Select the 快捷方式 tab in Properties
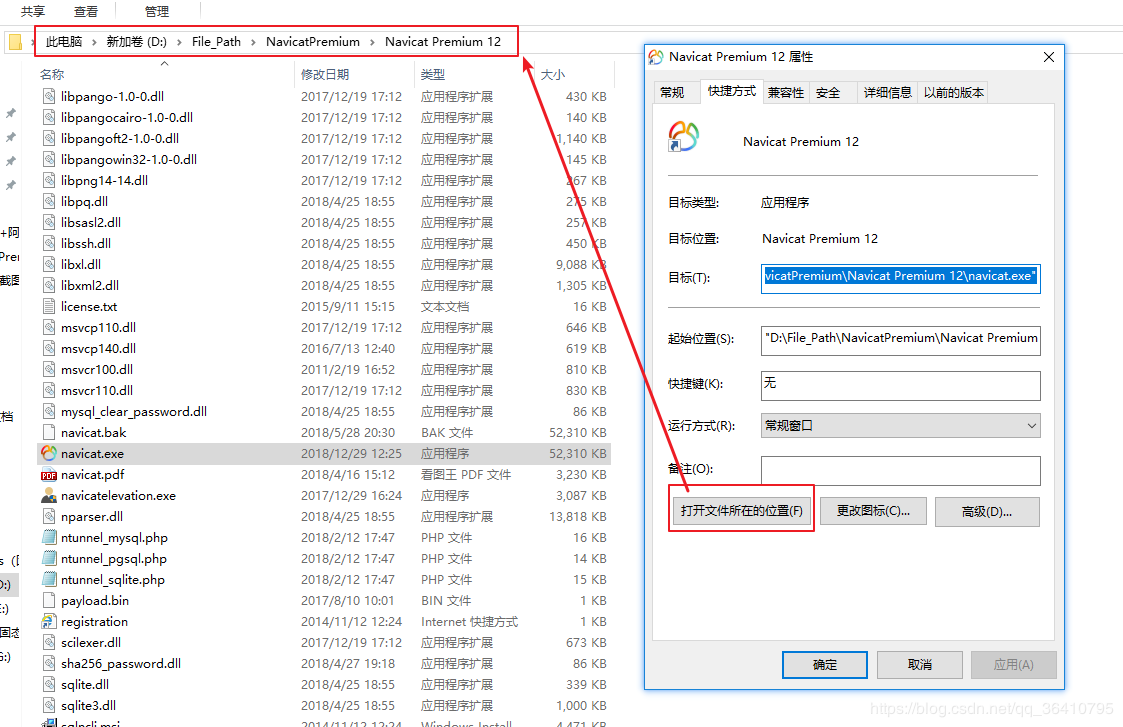 pos(732,91)
